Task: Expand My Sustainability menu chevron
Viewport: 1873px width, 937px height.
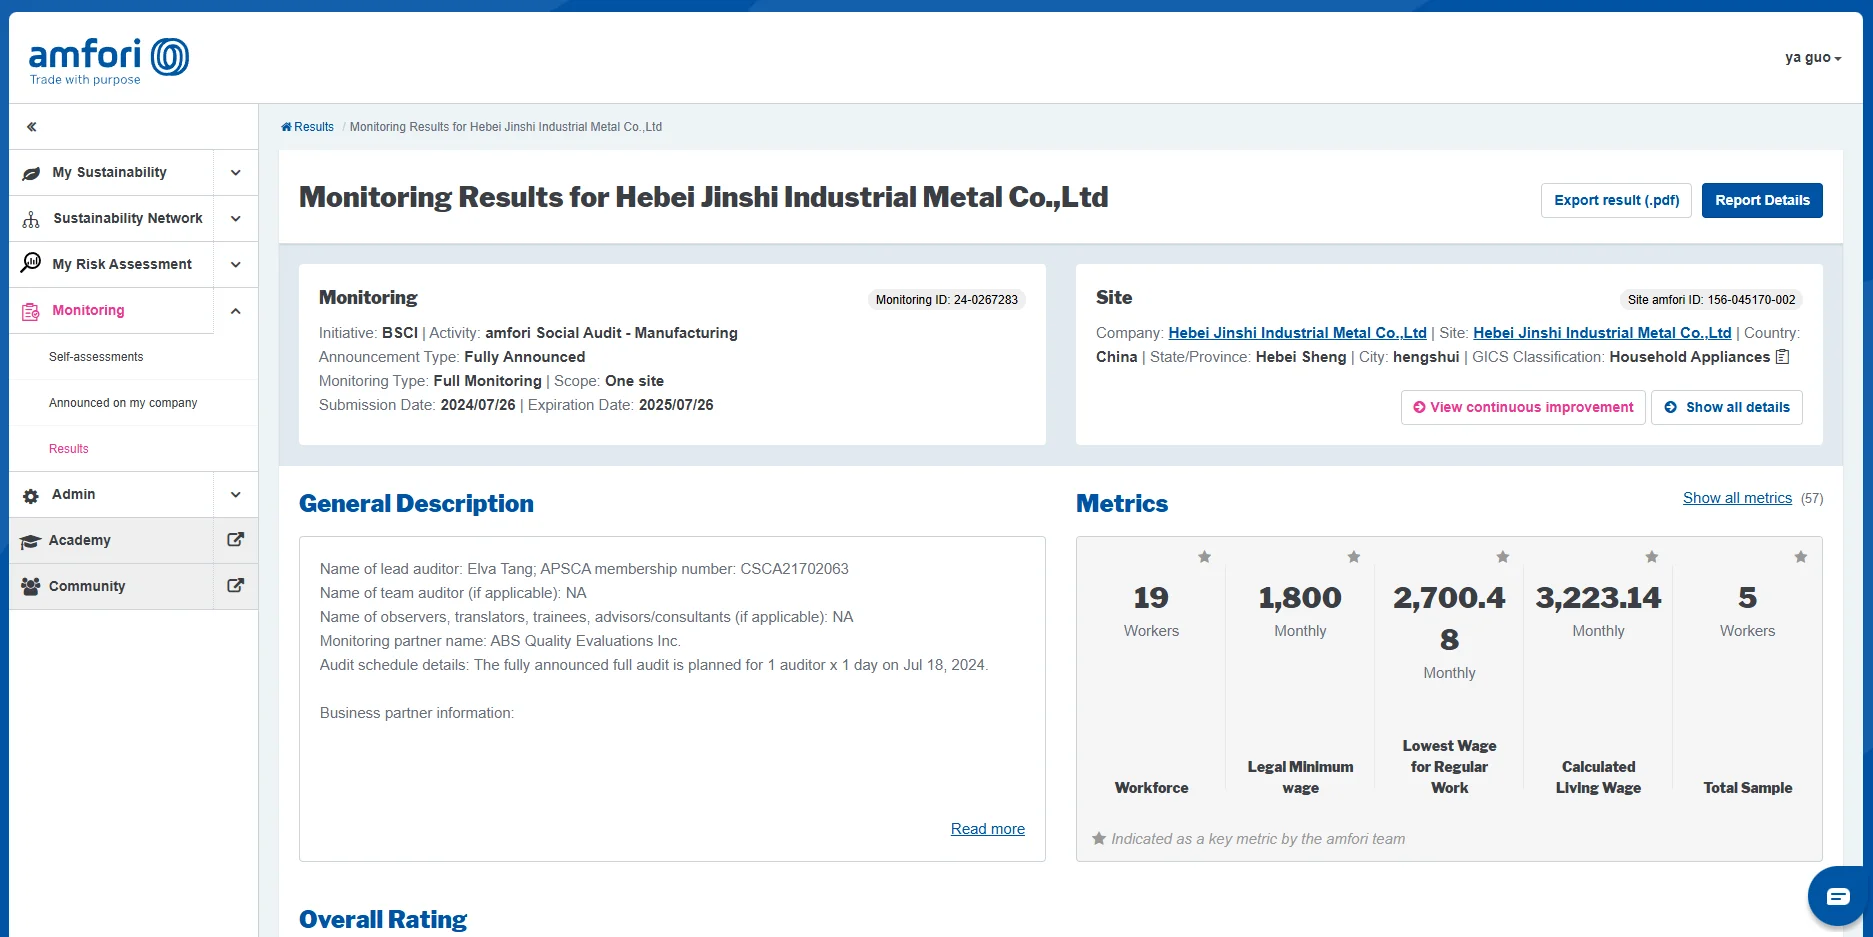Action: tap(236, 173)
